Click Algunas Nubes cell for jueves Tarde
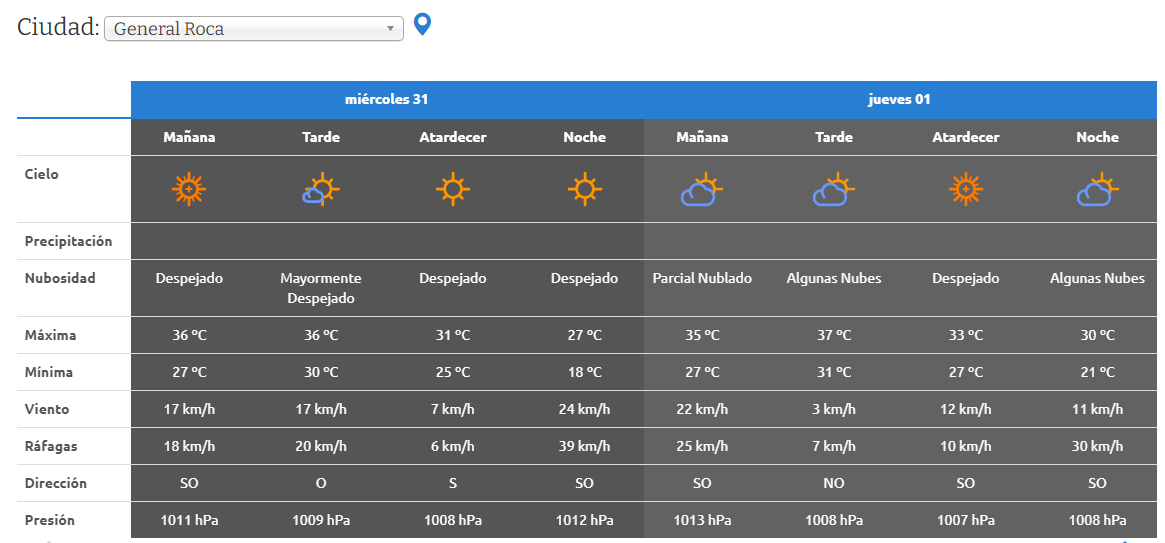Screen dimensions: 1165x543 tap(834, 279)
